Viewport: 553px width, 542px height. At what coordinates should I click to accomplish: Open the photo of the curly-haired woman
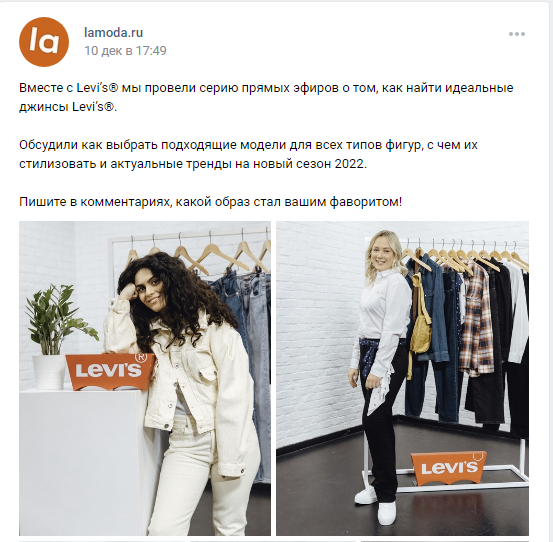point(145,378)
